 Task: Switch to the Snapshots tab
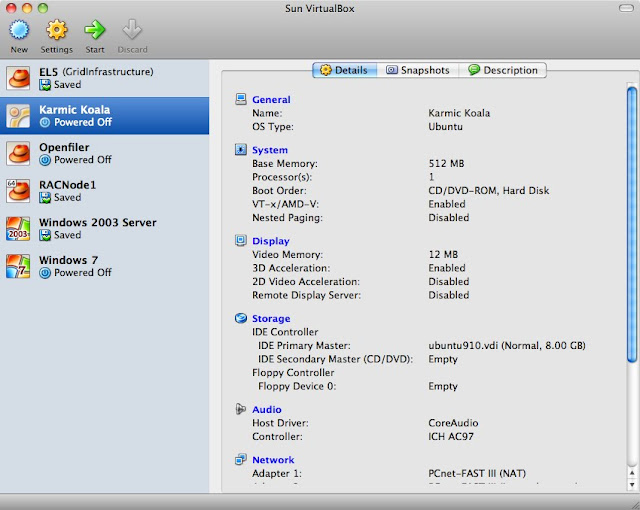pyautogui.click(x=418, y=70)
